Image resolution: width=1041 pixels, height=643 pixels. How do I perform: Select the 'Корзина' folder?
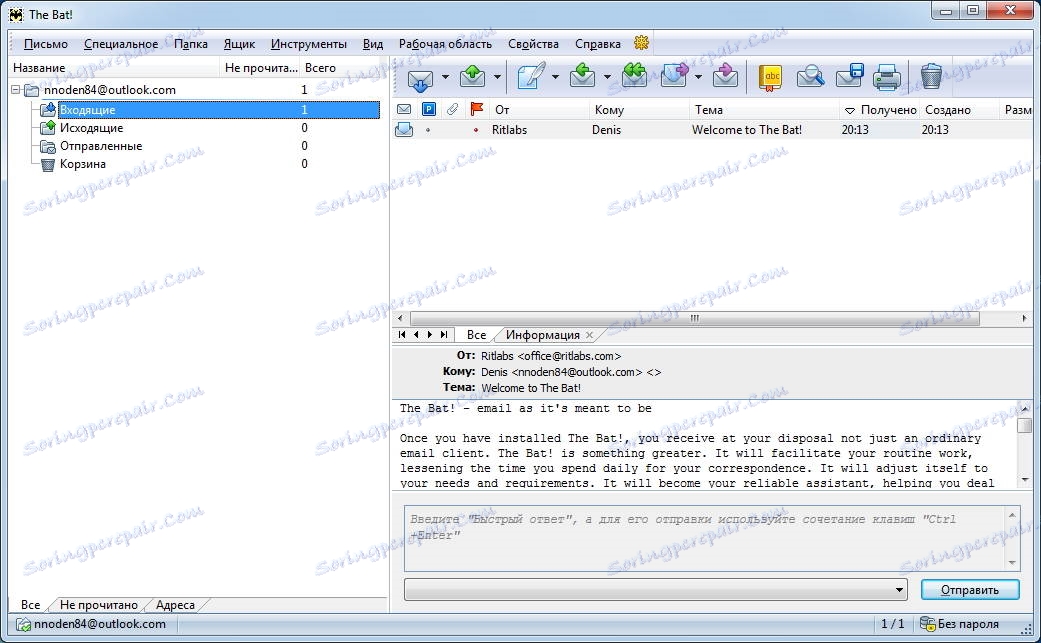click(82, 164)
